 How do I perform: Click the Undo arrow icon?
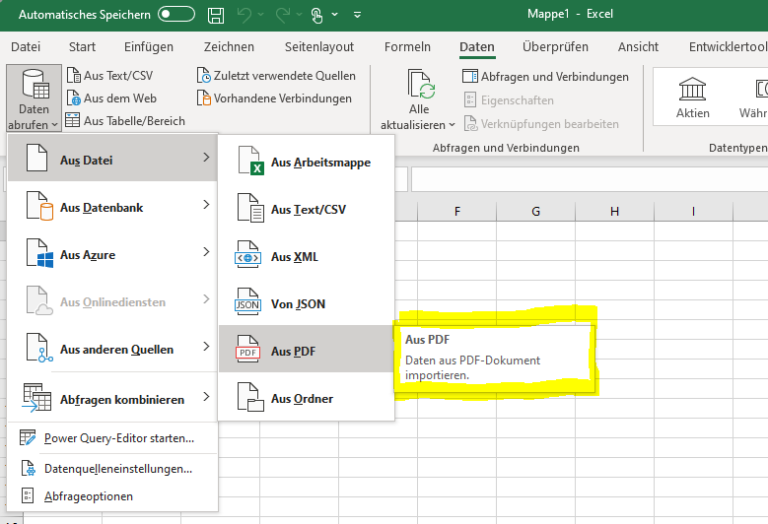click(x=244, y=15)
